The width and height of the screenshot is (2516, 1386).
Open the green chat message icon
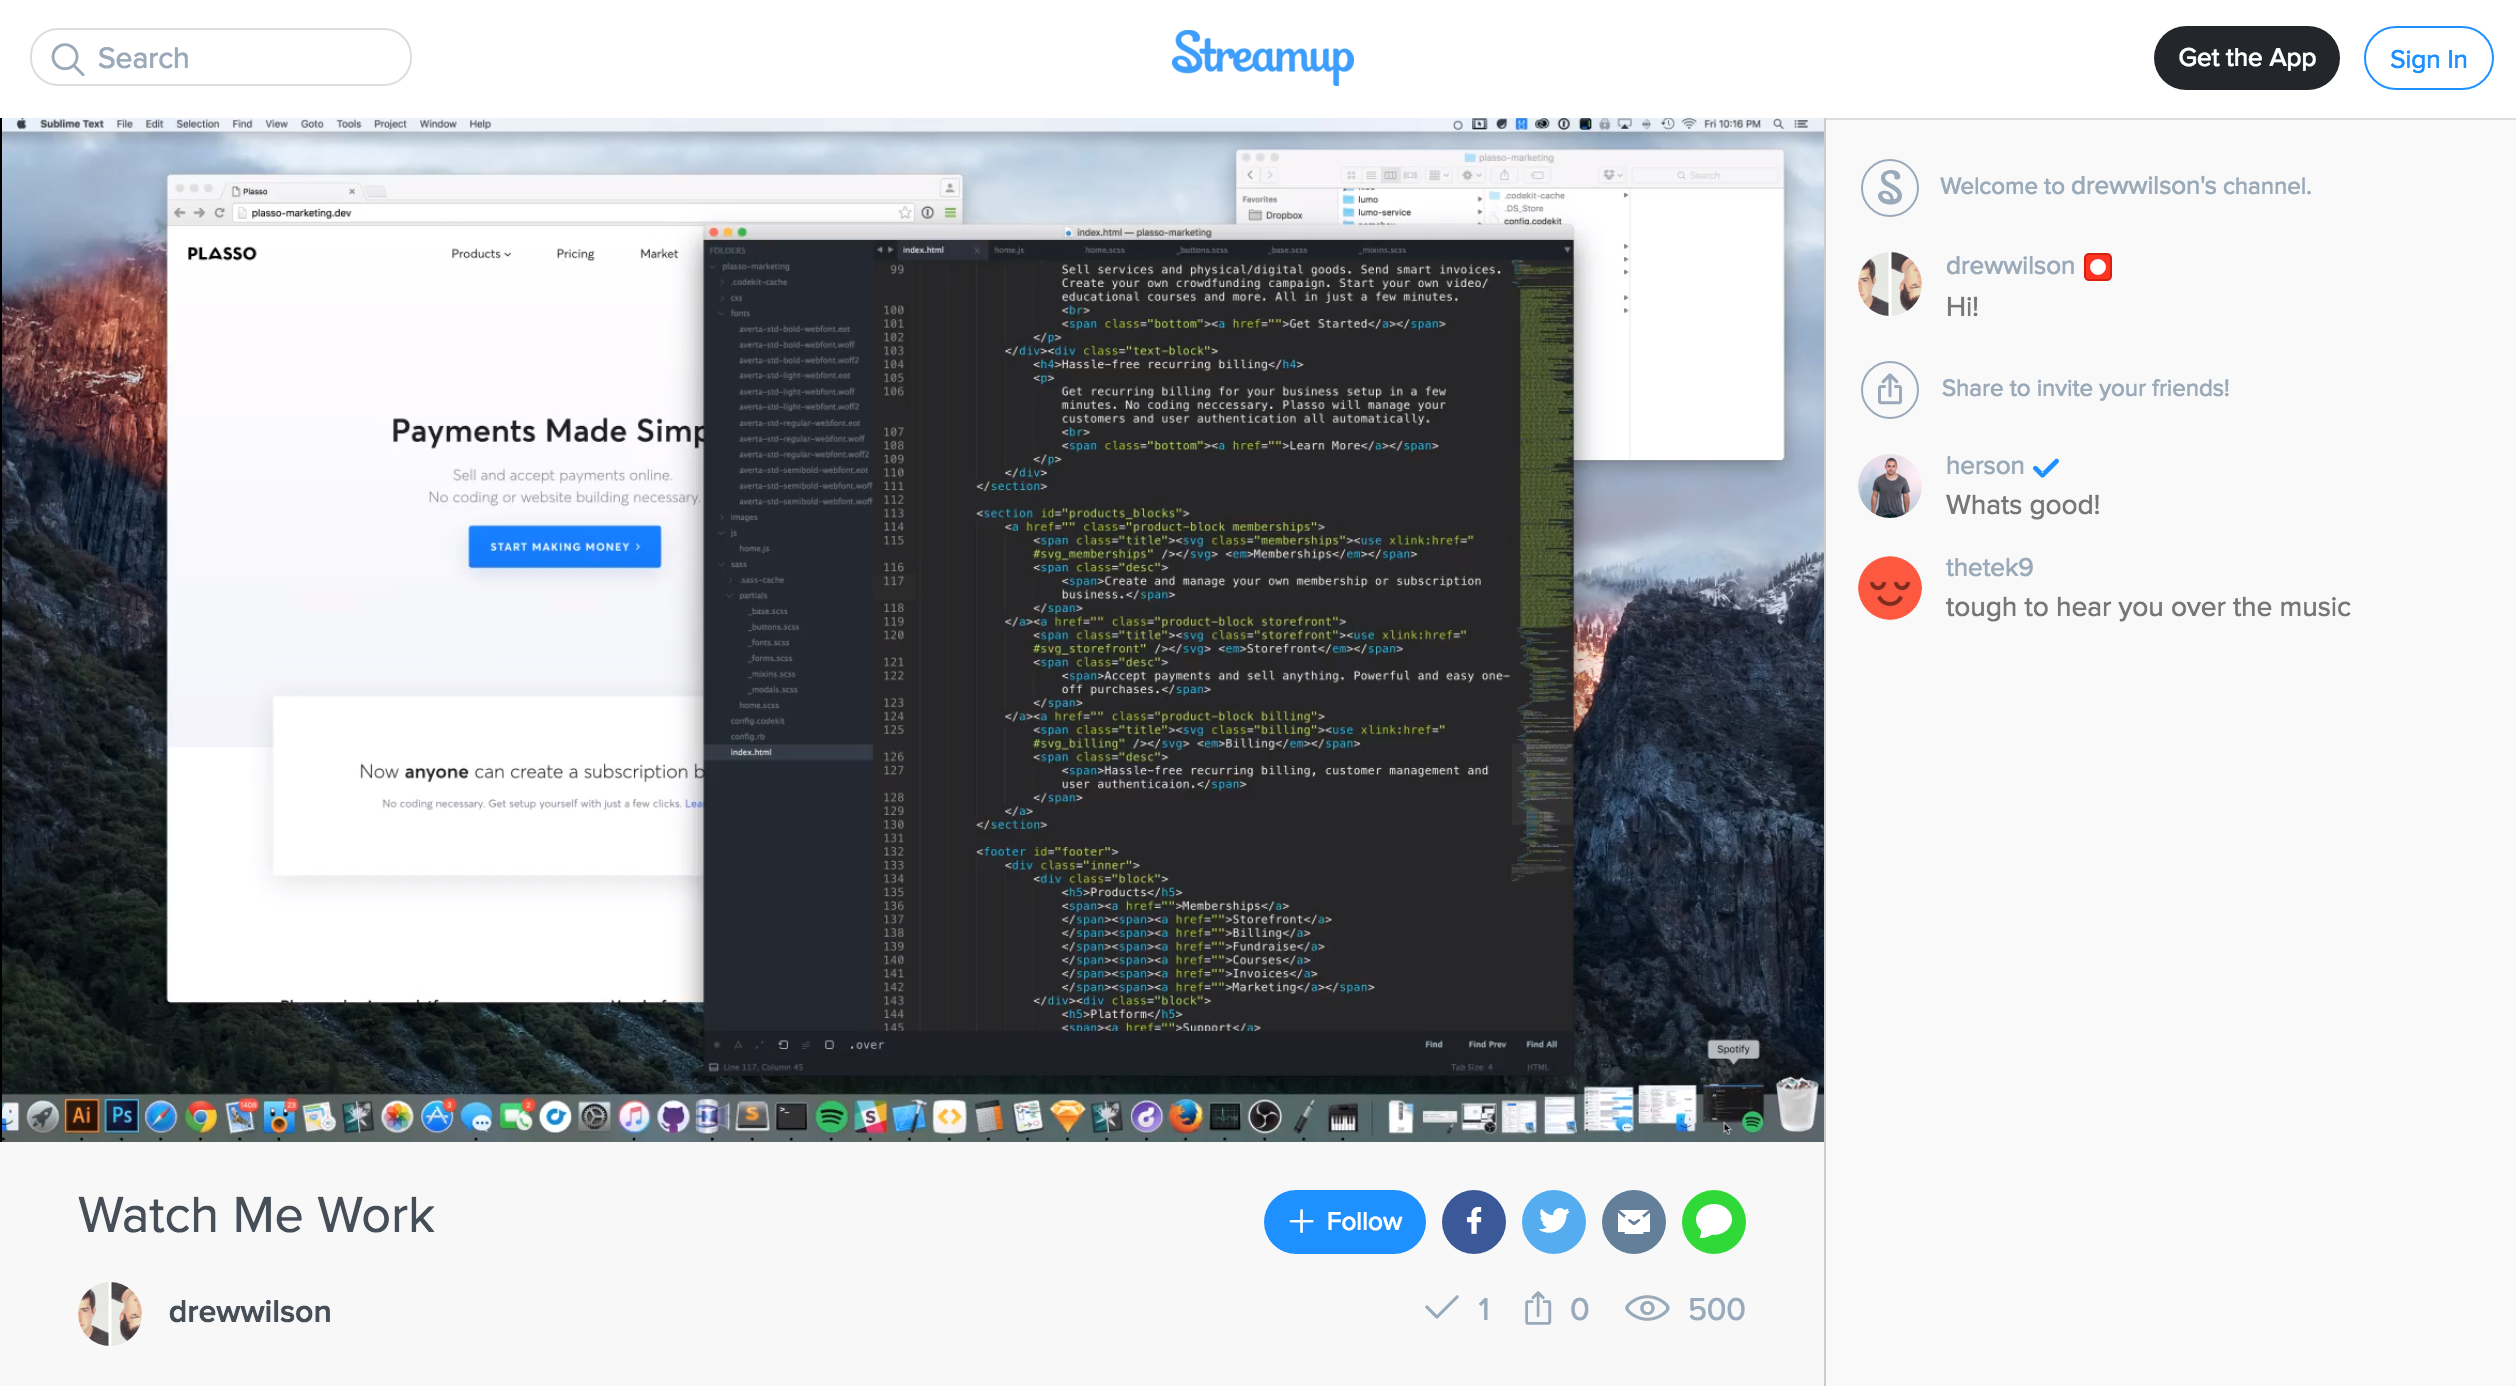tap(1713, 1221)
